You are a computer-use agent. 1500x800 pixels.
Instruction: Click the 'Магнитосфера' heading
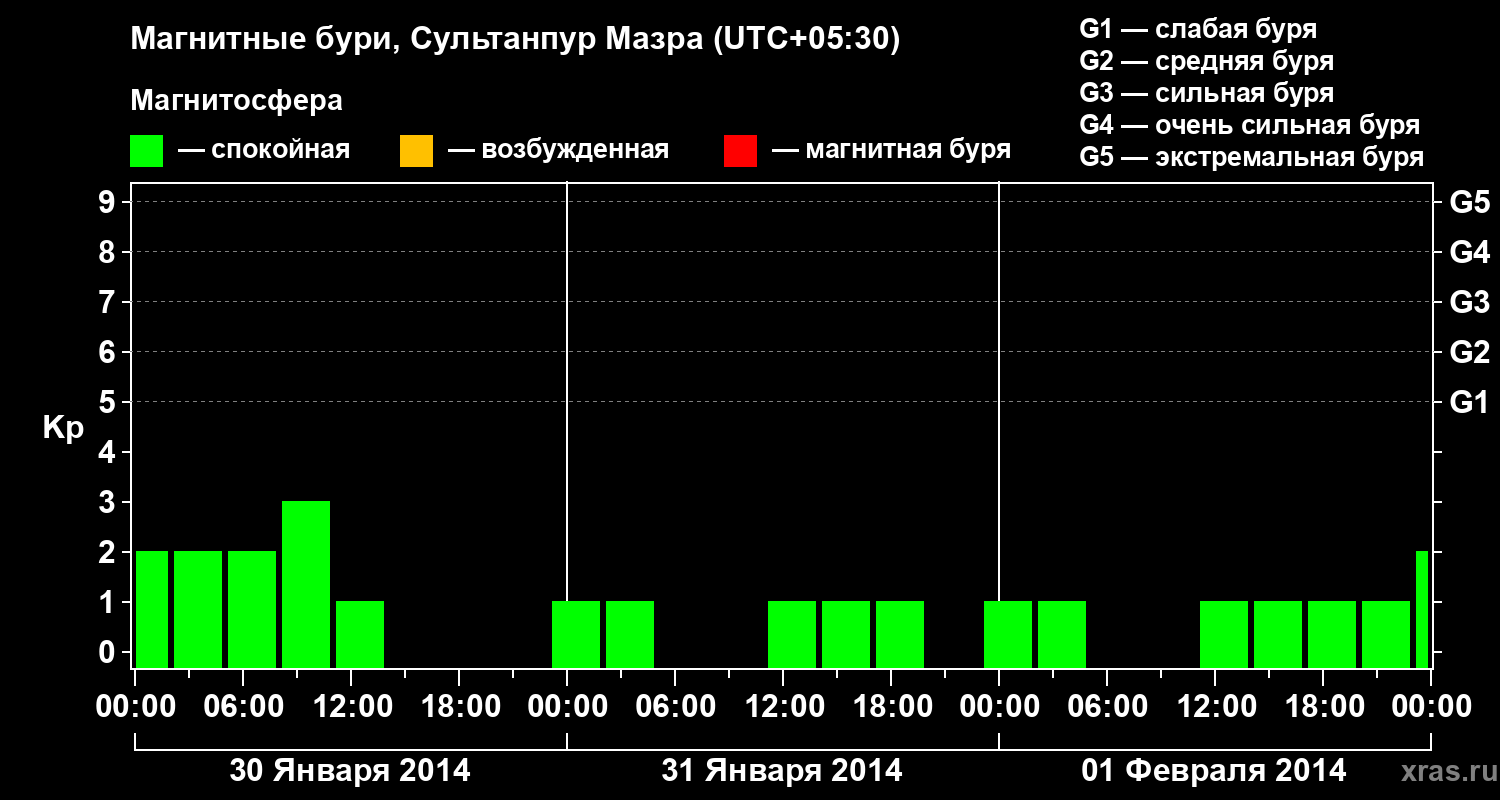[x=236, y=101]
